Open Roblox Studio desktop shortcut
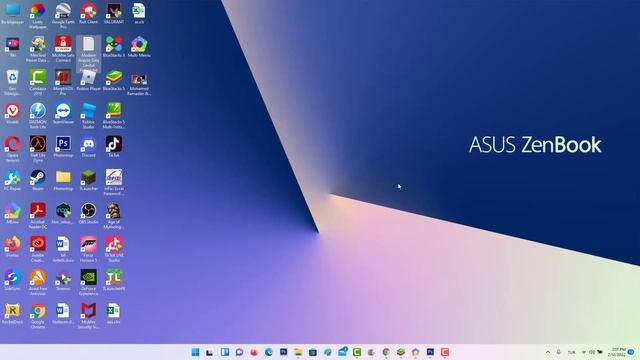The width and height of the screenshot is (640, 360). [x=88, y=115]
